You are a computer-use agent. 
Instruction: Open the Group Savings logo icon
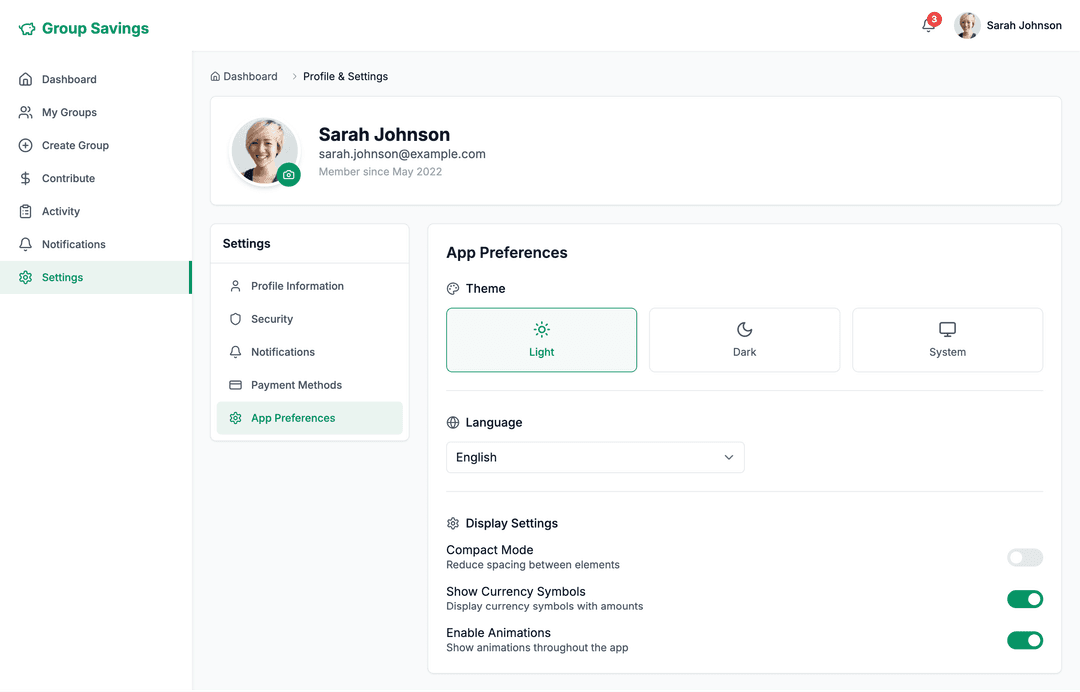click(x=24, y=28)
